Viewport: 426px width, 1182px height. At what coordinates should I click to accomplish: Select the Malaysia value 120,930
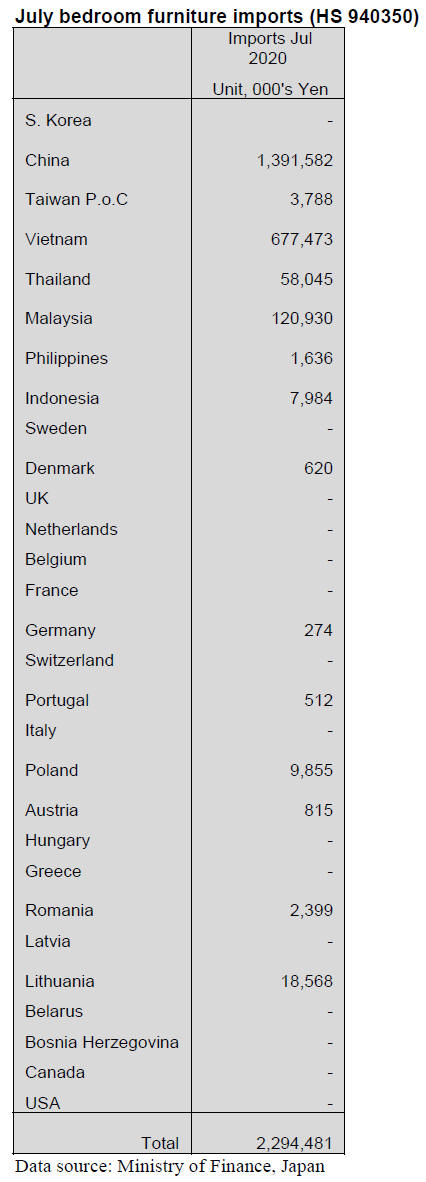[x=302, y=319]
